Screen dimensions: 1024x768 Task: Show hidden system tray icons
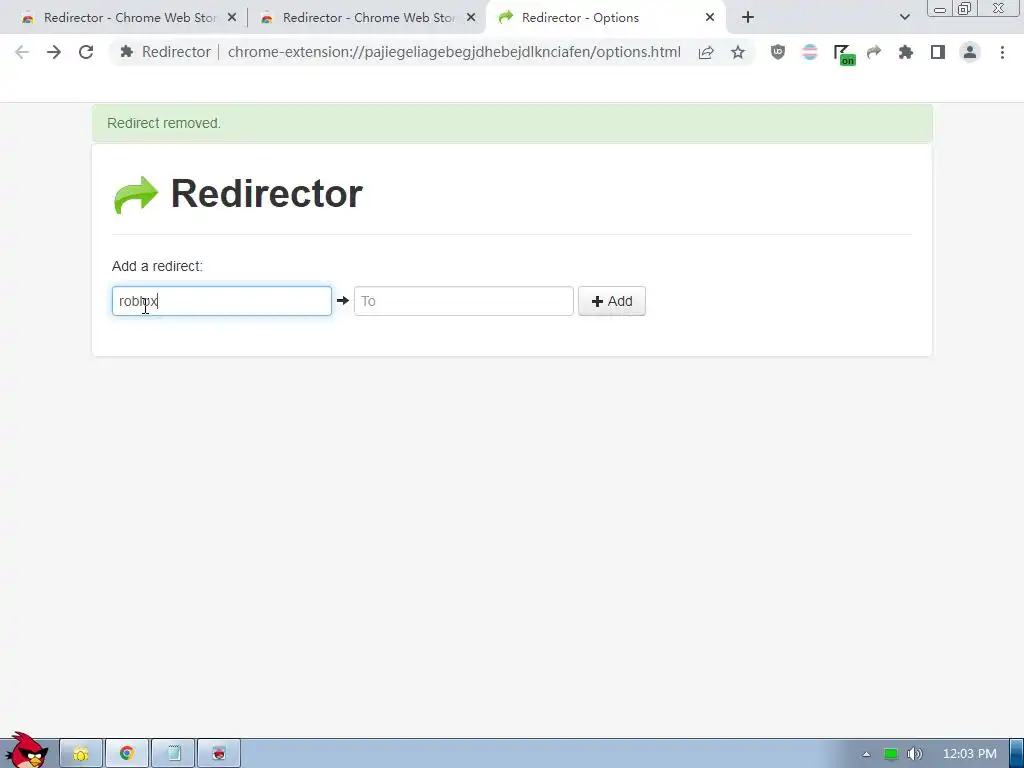tap(866, 754)
